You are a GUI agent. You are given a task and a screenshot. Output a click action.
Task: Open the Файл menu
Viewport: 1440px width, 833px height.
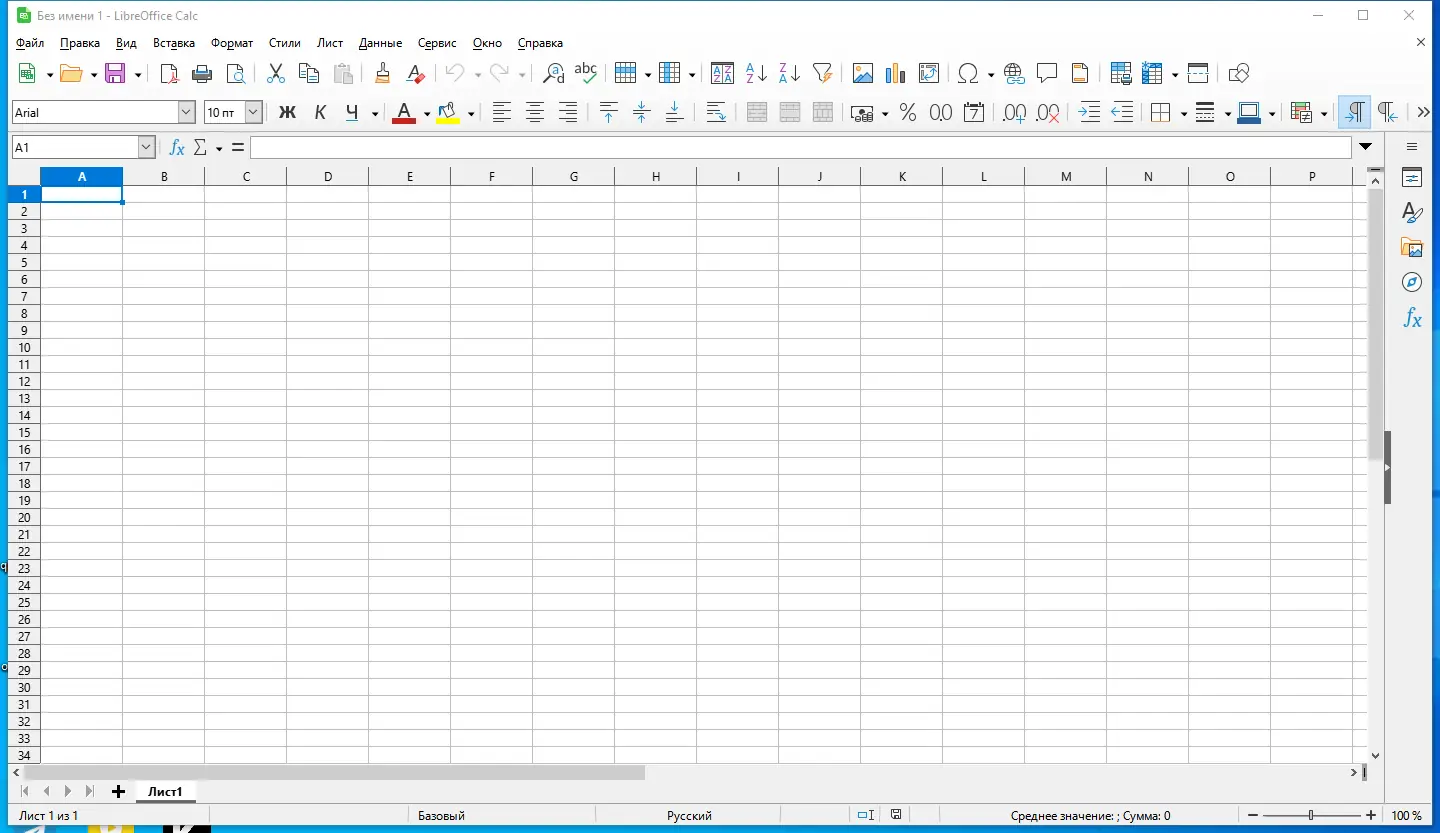click(x=30, y=43)
